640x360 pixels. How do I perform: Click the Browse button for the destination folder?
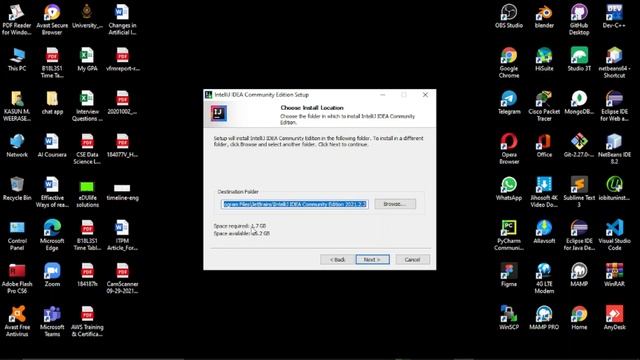click(395, 204)
